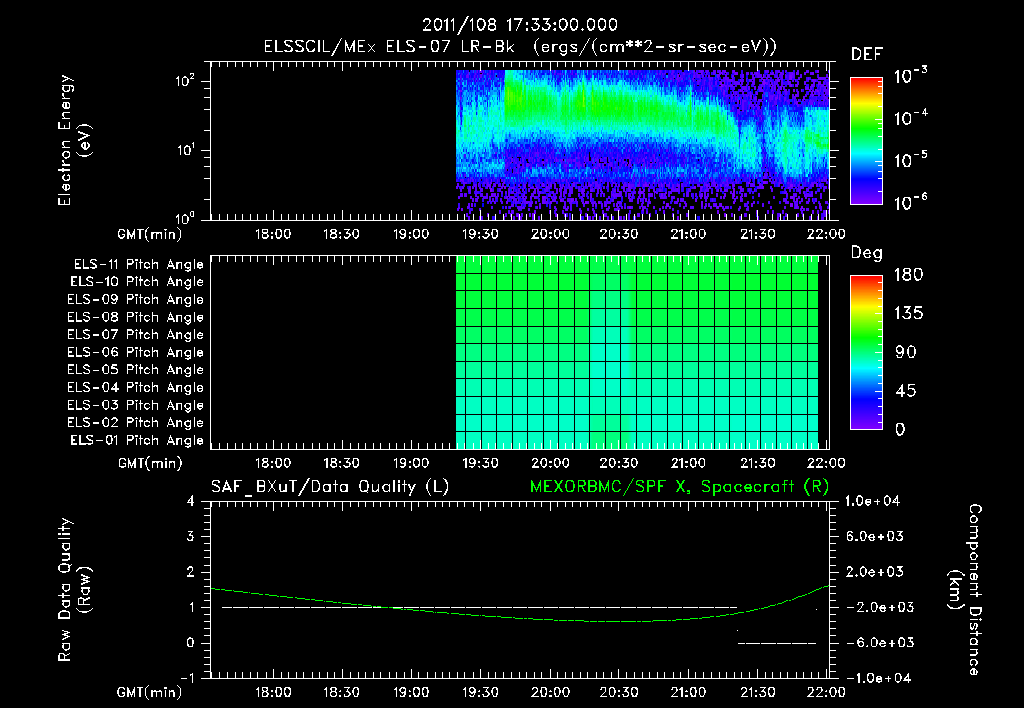The image size is (1024, 708).
Task: Click '21:00' under the data quality panel
Action: click(688, 692)
